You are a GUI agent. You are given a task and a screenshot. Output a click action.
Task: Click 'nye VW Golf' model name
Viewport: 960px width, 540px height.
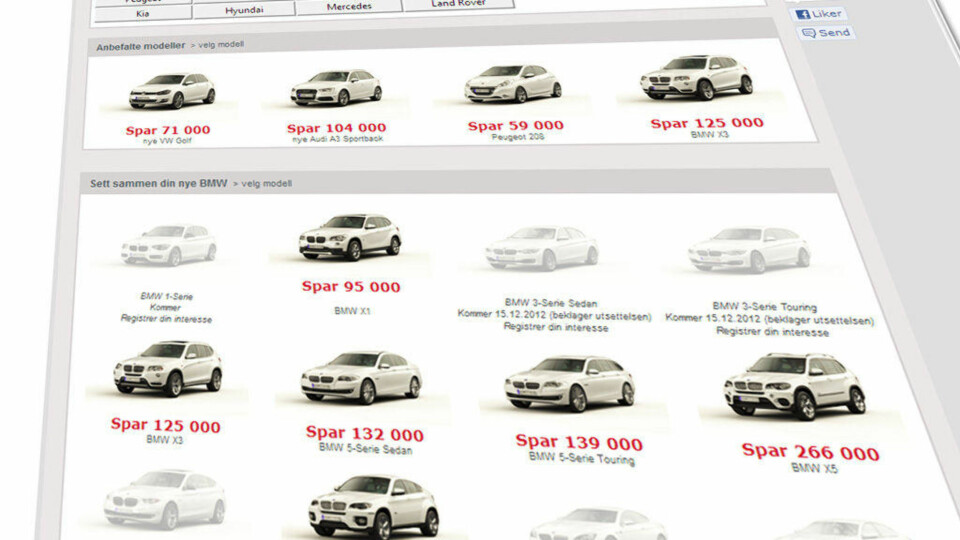pos(167,141)
